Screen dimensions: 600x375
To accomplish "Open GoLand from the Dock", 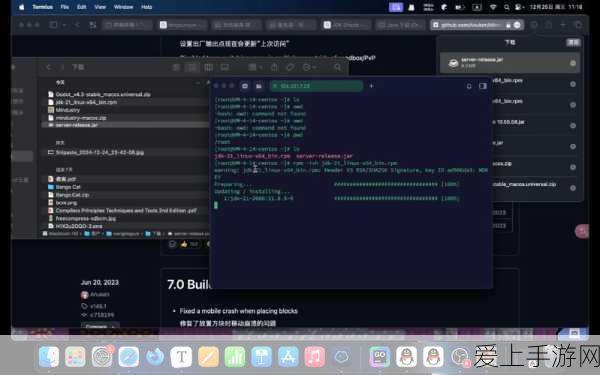I will (380, 357).
